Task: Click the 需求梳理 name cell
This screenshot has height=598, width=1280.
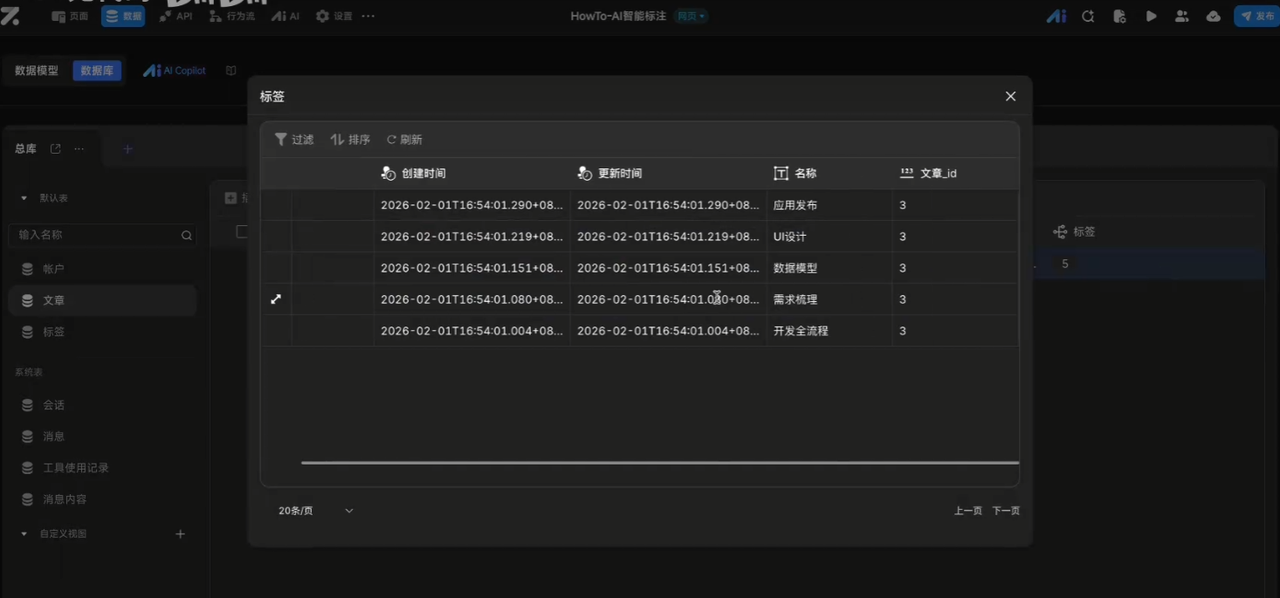Action: click(829, 299)
